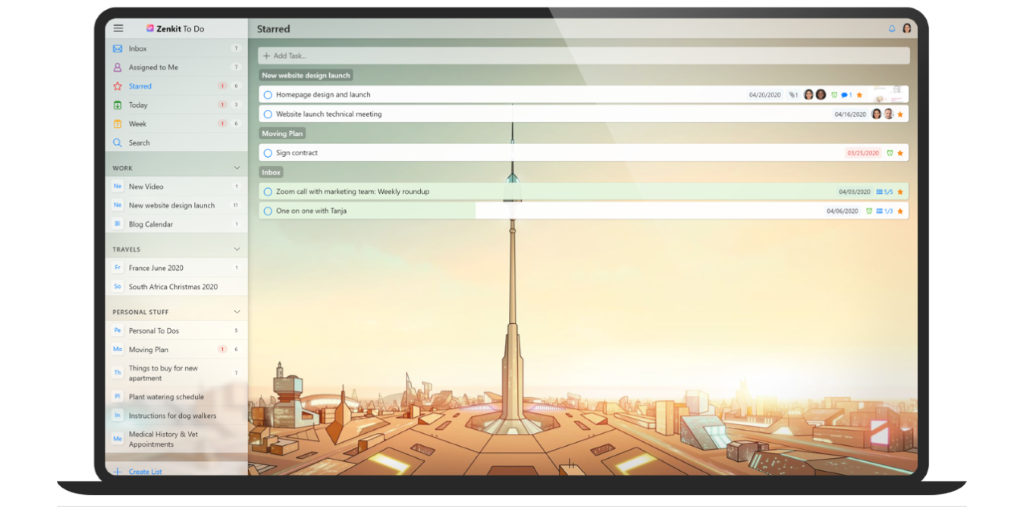
Task: Open Assigned to Me list
Action: pyautogui.click(x=176, y=67)
